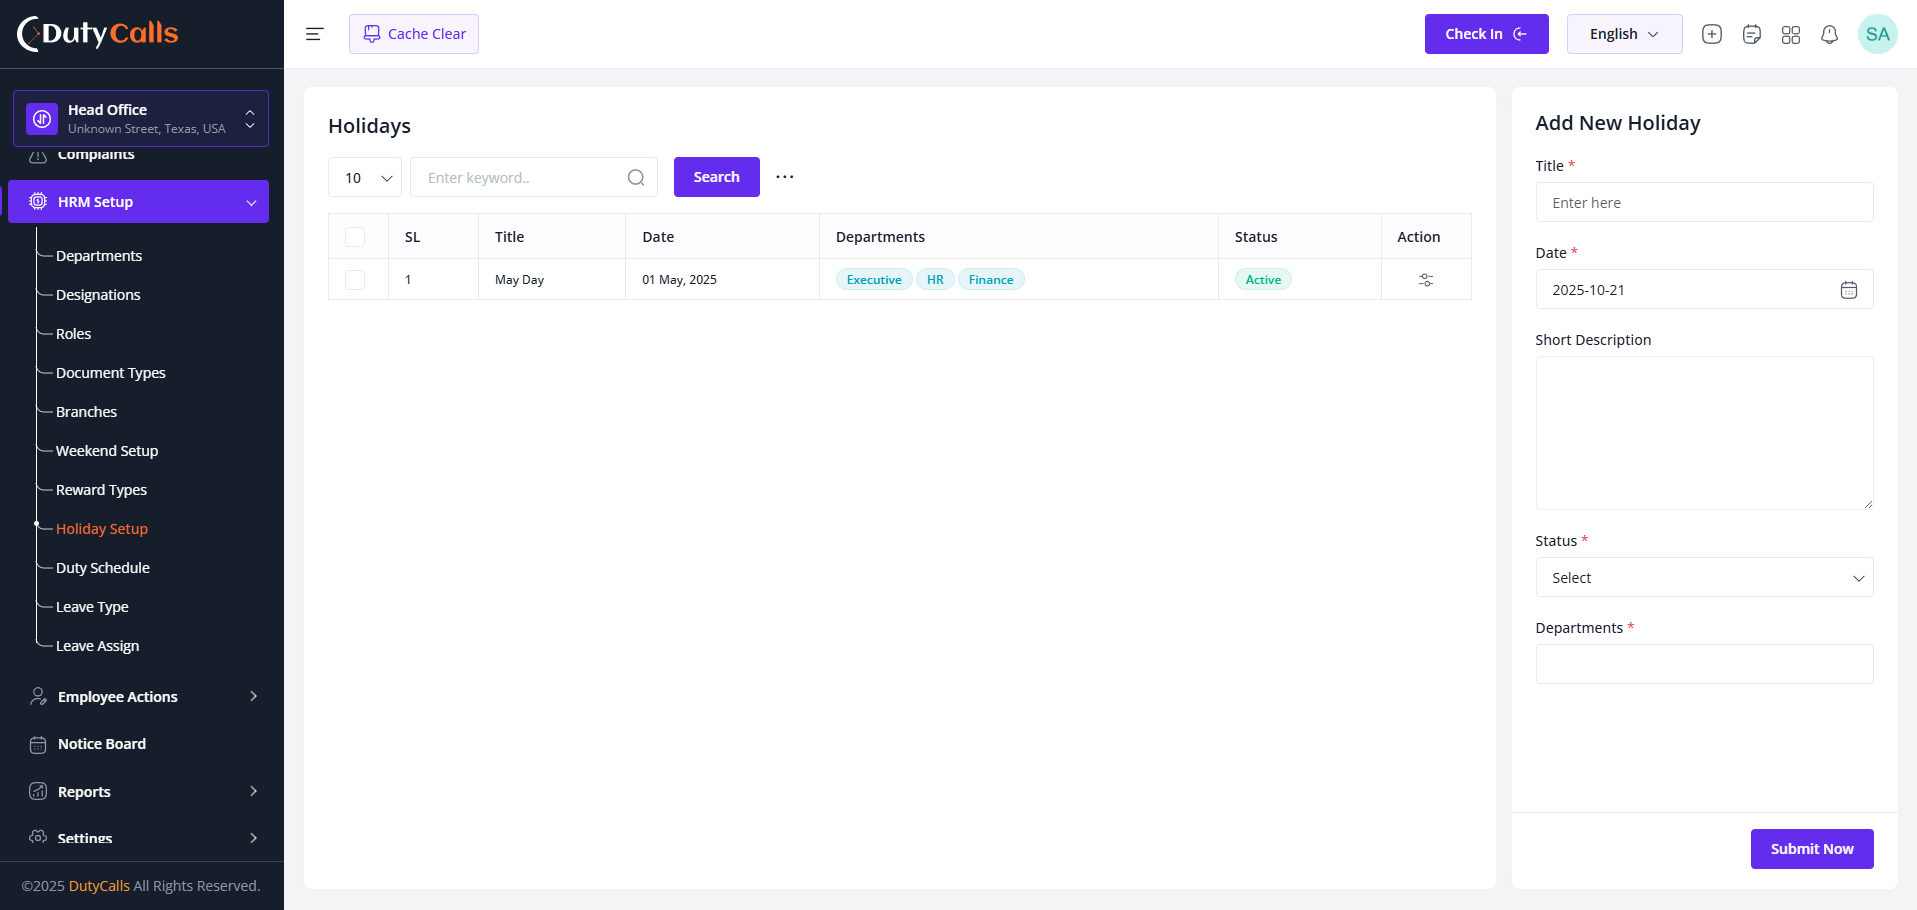Click the Cache Clear button

[414, 34]
